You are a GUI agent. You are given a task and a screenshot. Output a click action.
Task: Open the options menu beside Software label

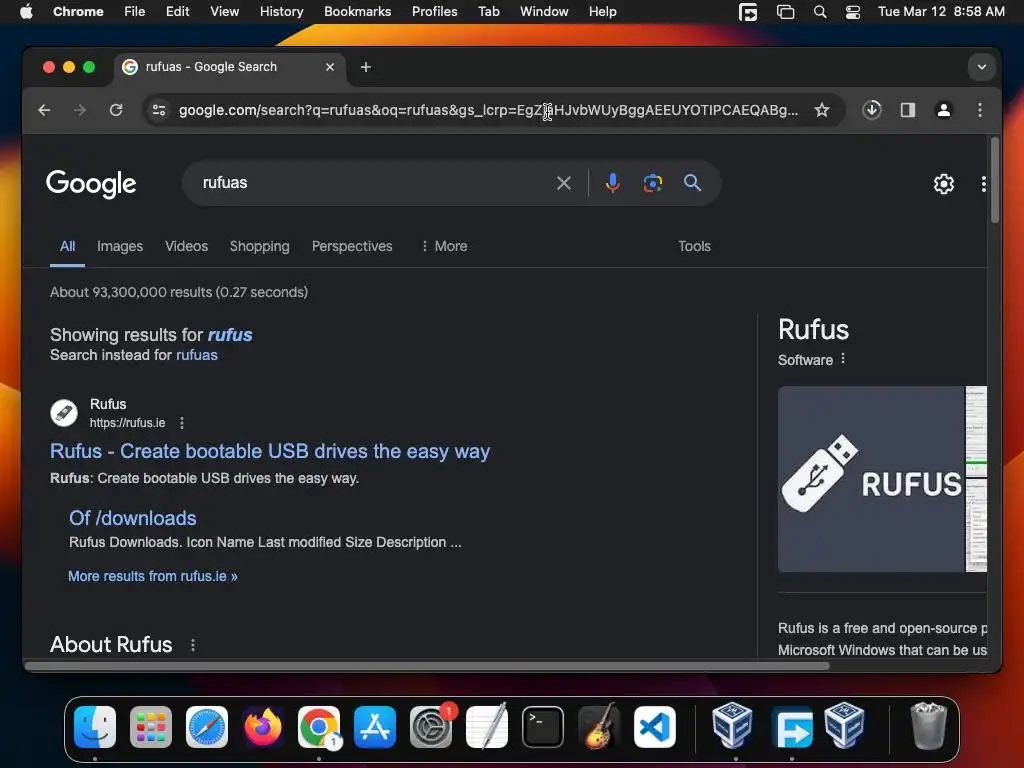(x=843, y=359)
